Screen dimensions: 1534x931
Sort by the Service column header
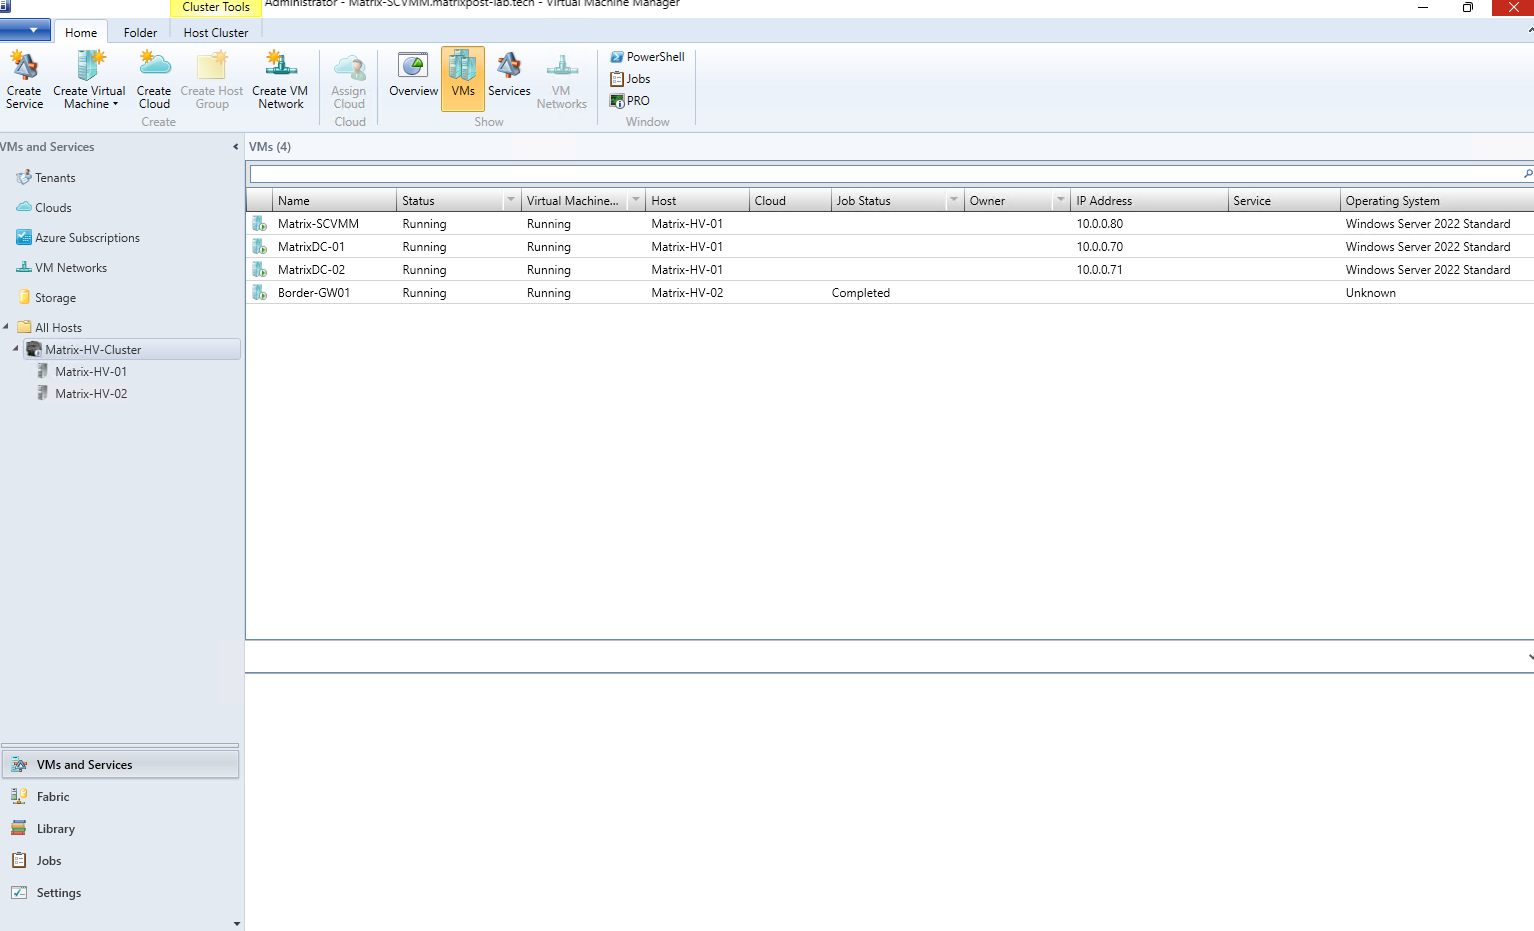(x=1284, y=201)
